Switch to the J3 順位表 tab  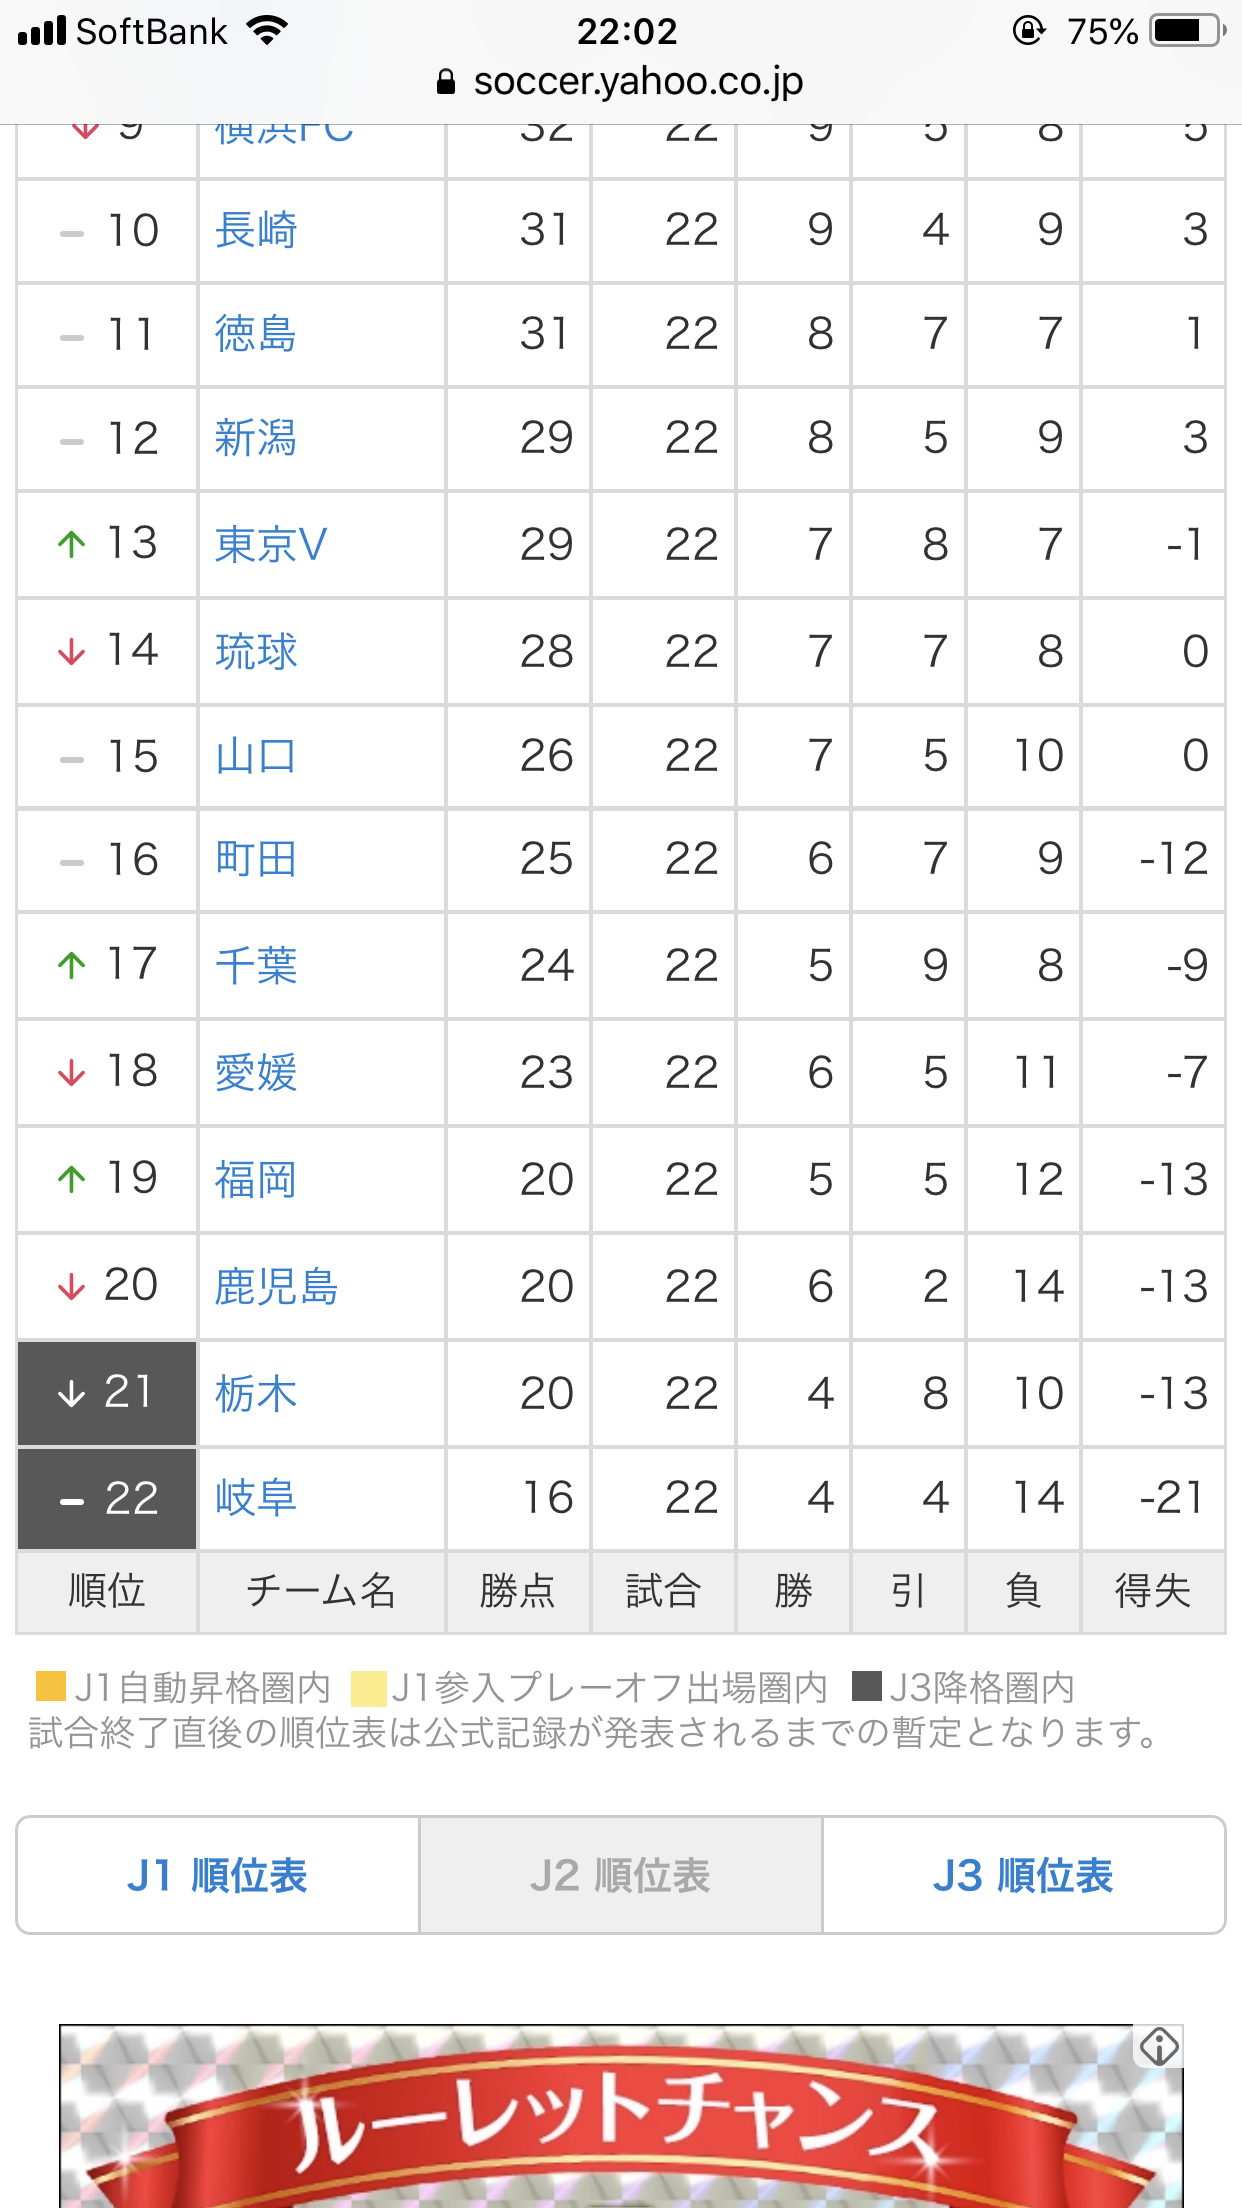(1023, 1876)
